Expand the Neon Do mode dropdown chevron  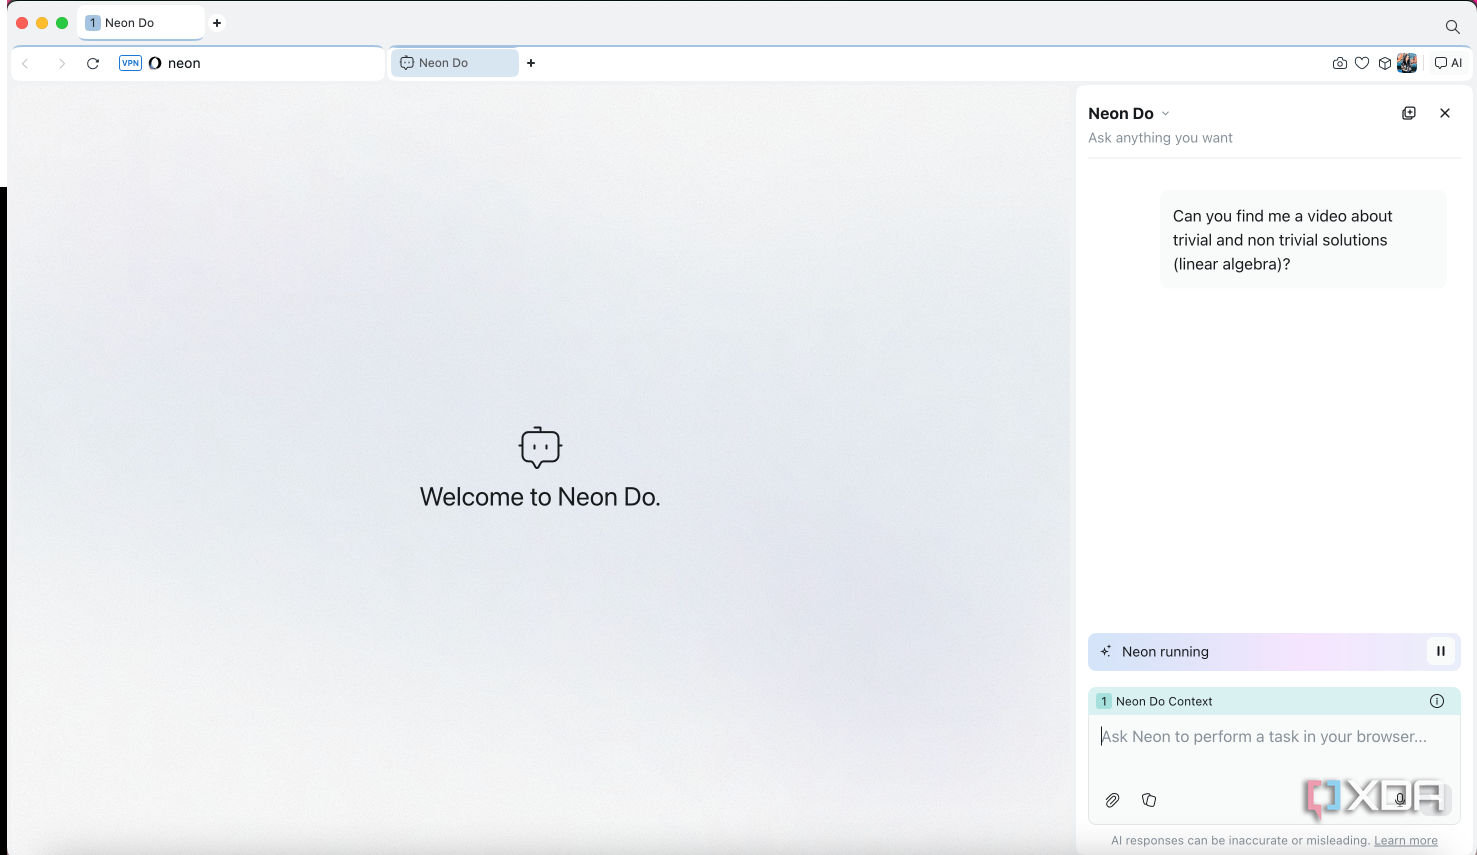1166,114
